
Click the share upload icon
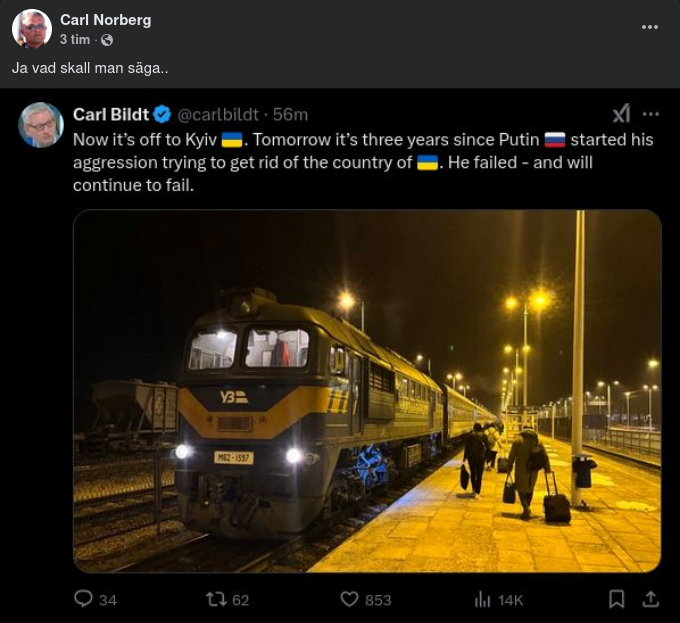(651, 599)
